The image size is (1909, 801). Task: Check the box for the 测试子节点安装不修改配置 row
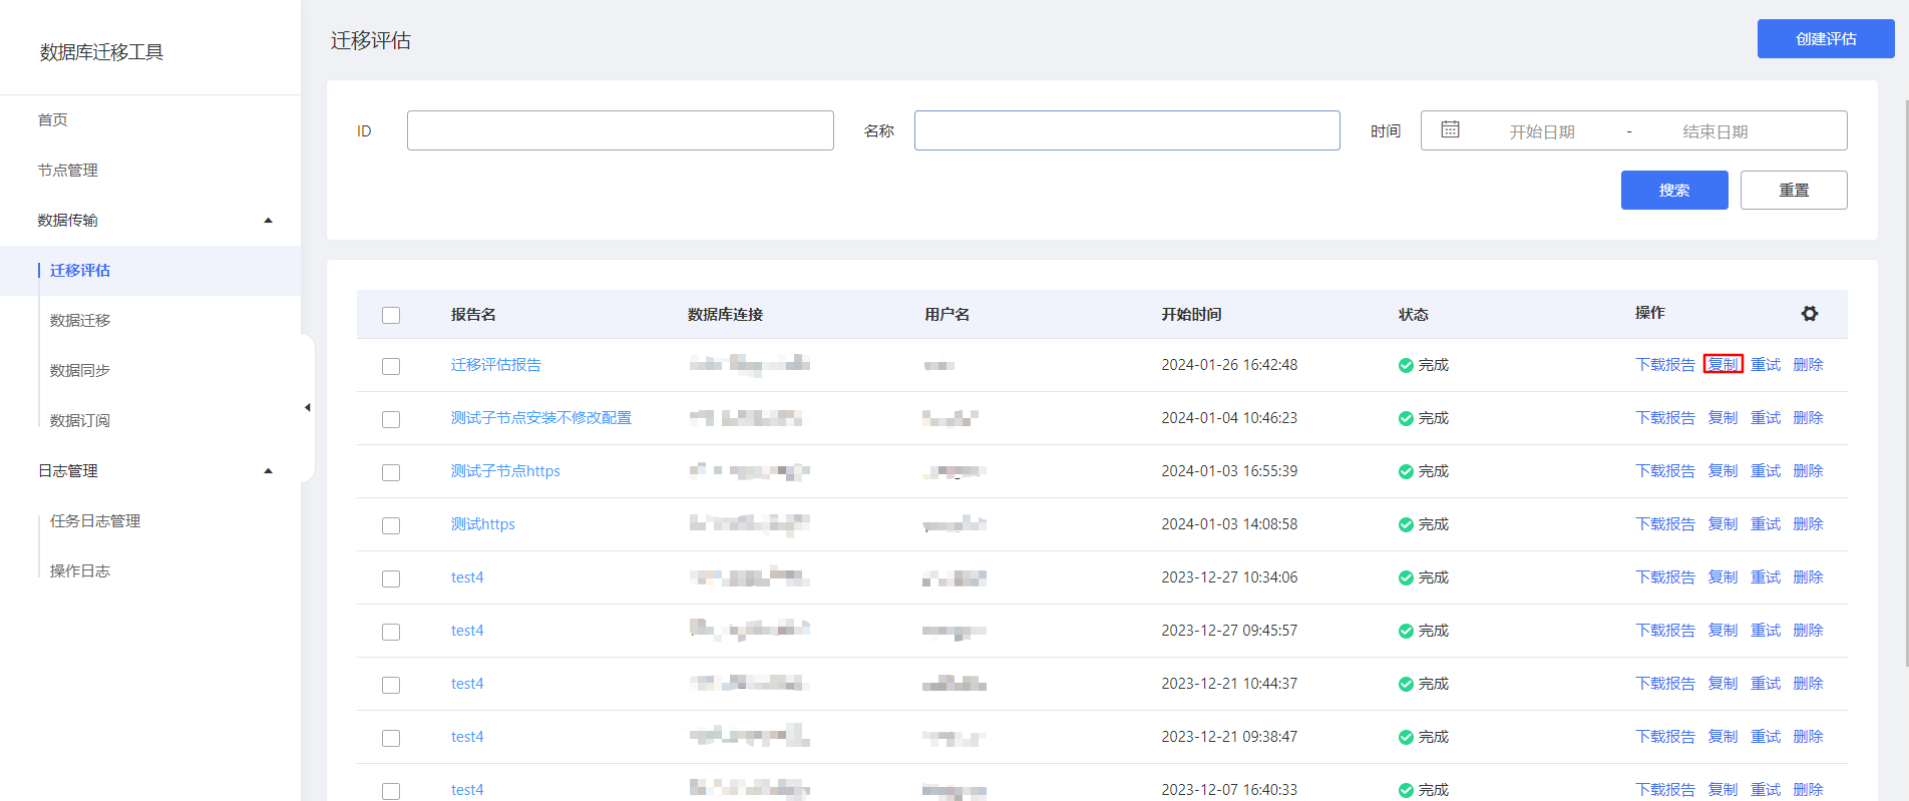pyautogui.click(x=391, y=419)
